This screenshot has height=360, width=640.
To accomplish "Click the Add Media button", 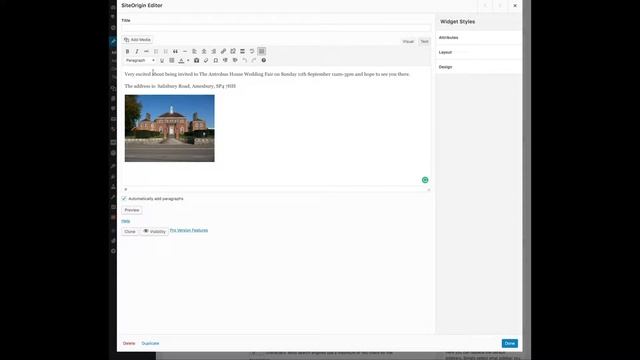I will [138, 40].
